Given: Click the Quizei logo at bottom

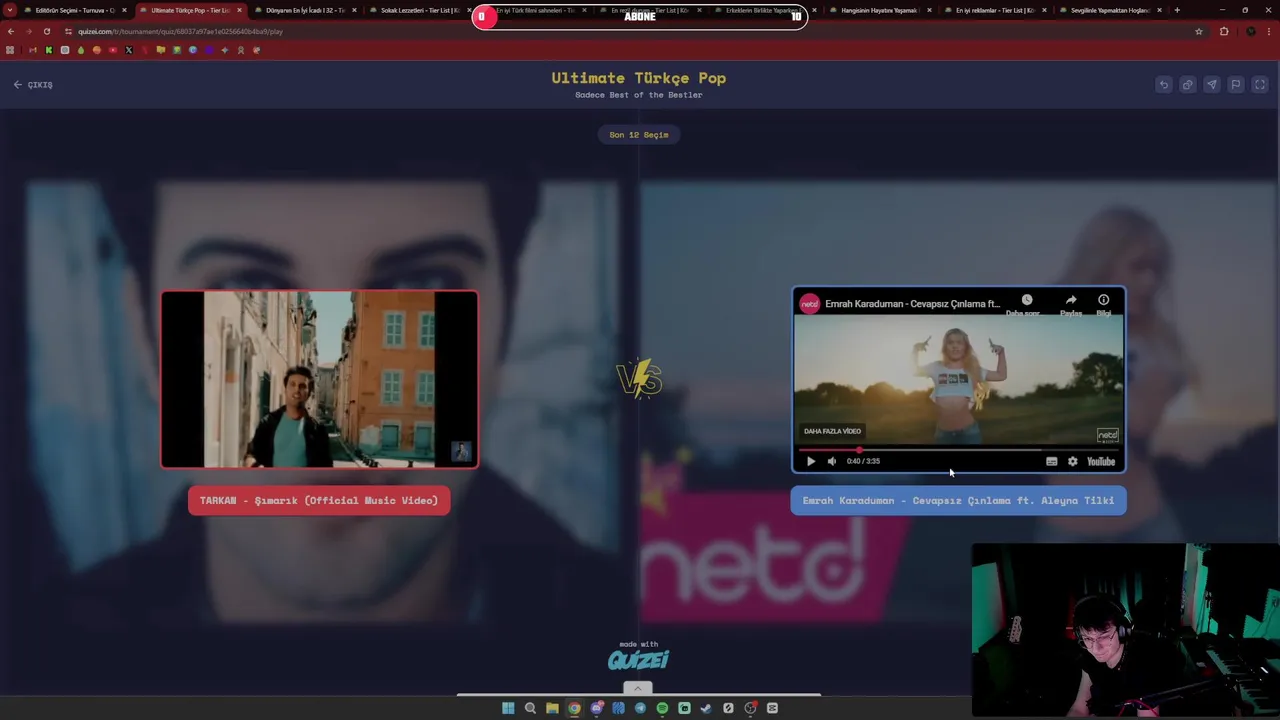Looking at the screenshot, I should 638,660.
